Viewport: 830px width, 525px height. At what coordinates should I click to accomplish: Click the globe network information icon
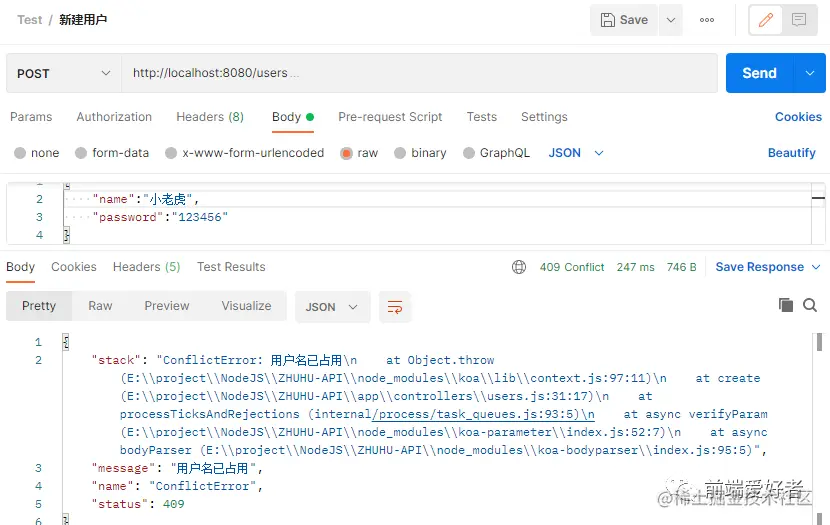point(519,267)
